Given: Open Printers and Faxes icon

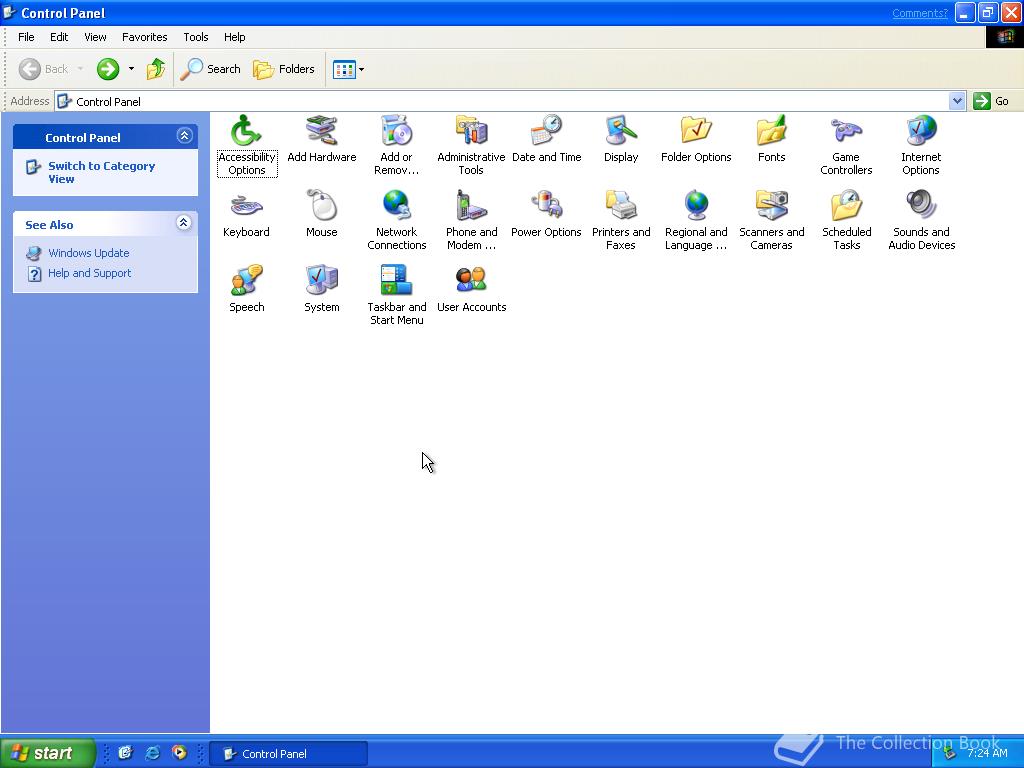Looking at the screenshot, I should pyautogui.click(x=620, y=206).
